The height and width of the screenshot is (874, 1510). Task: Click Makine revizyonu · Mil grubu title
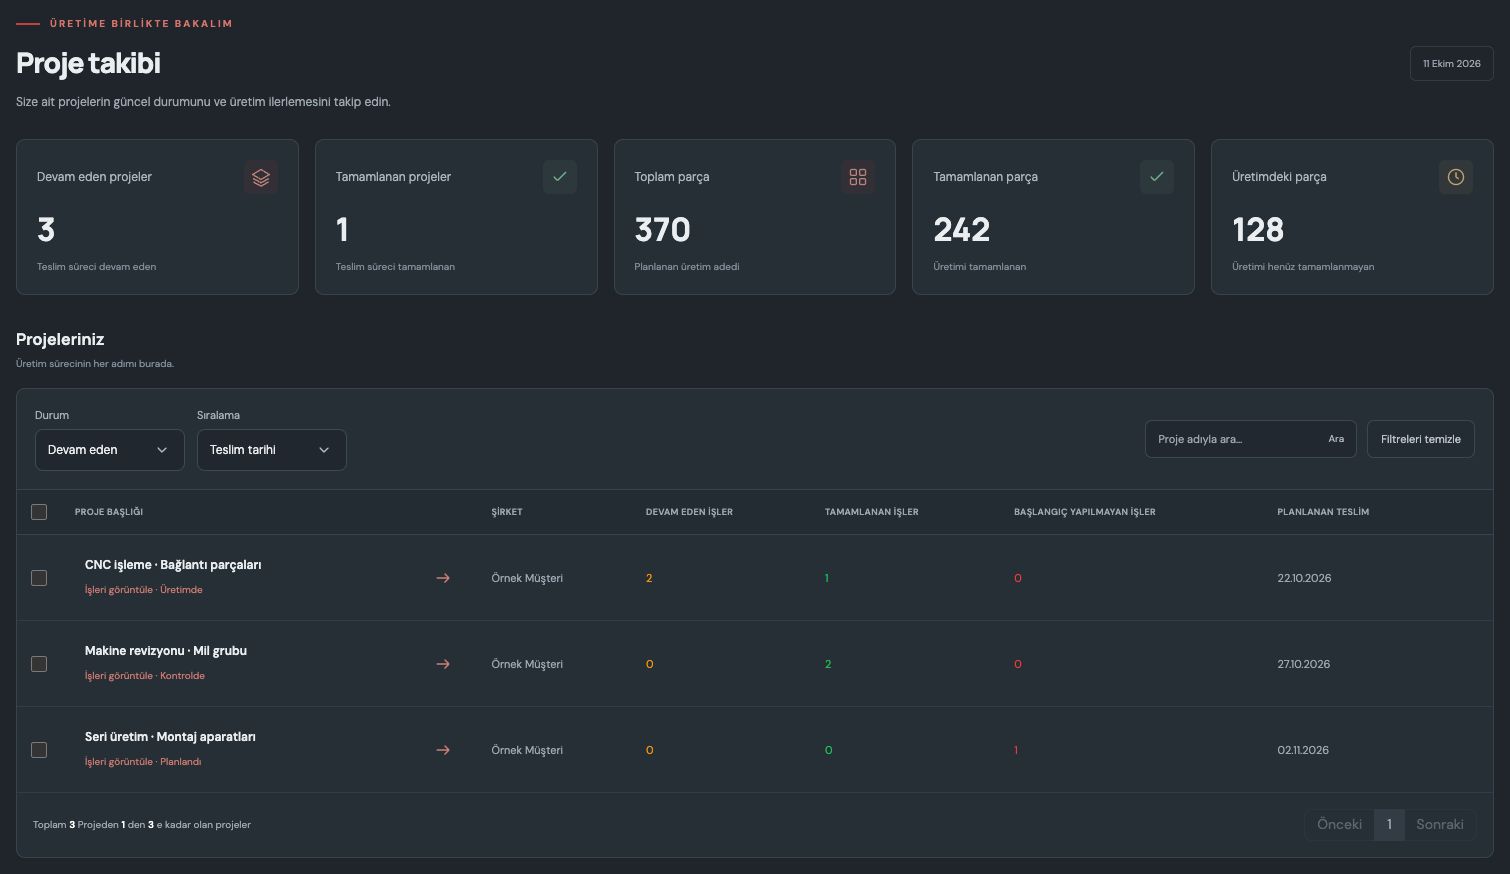(x=166, y=651)
